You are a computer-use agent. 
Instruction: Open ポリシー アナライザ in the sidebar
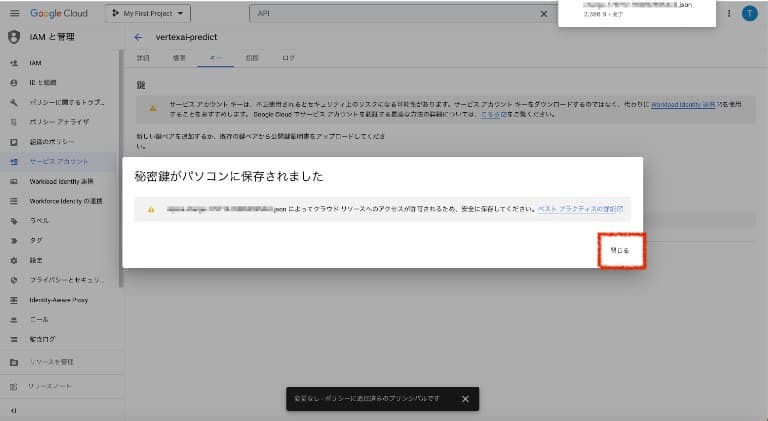(x=59, y=122)
